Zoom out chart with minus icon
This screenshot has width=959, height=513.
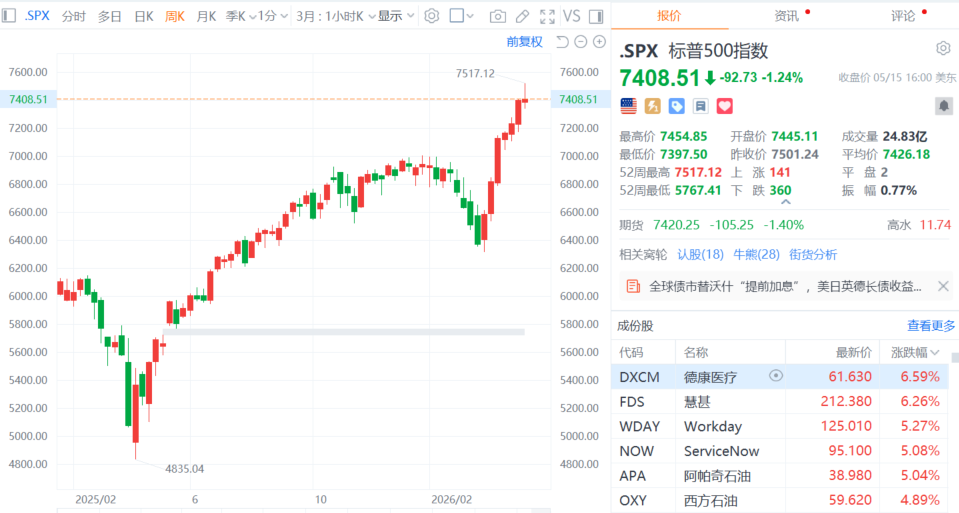[581, 42]
